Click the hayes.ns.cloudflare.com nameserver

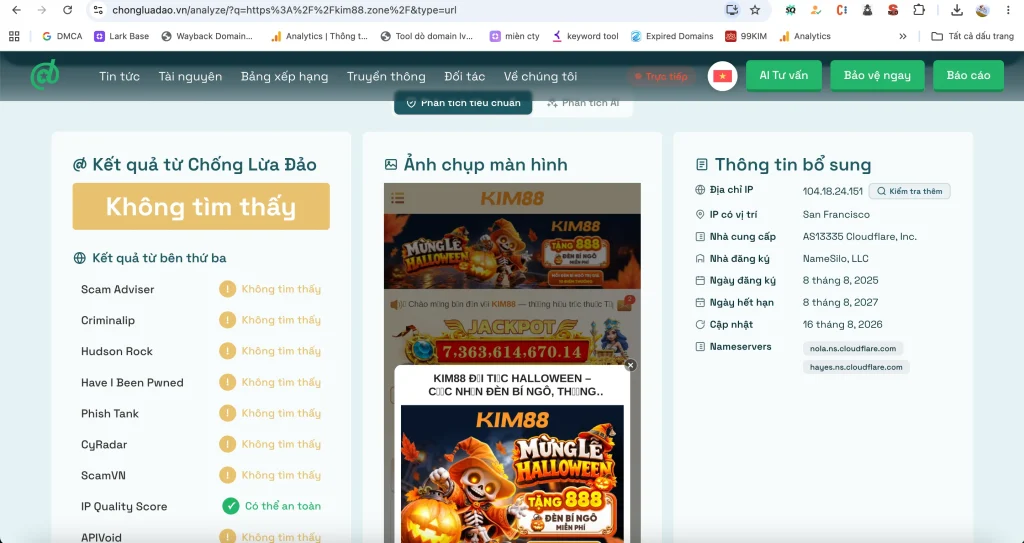coord(856,367)
